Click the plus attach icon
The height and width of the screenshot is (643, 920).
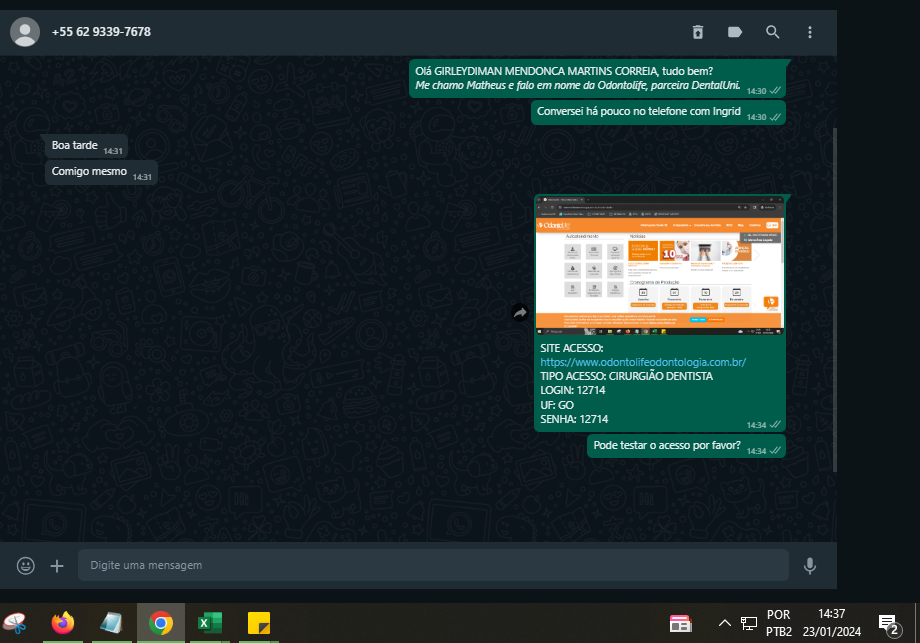coord(57,566)
